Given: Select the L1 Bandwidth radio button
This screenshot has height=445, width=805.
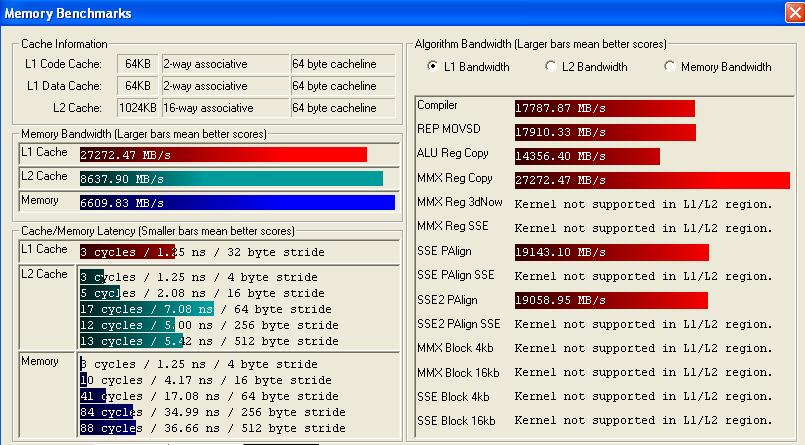Looking at the screenshot, I should click(433, 66).
